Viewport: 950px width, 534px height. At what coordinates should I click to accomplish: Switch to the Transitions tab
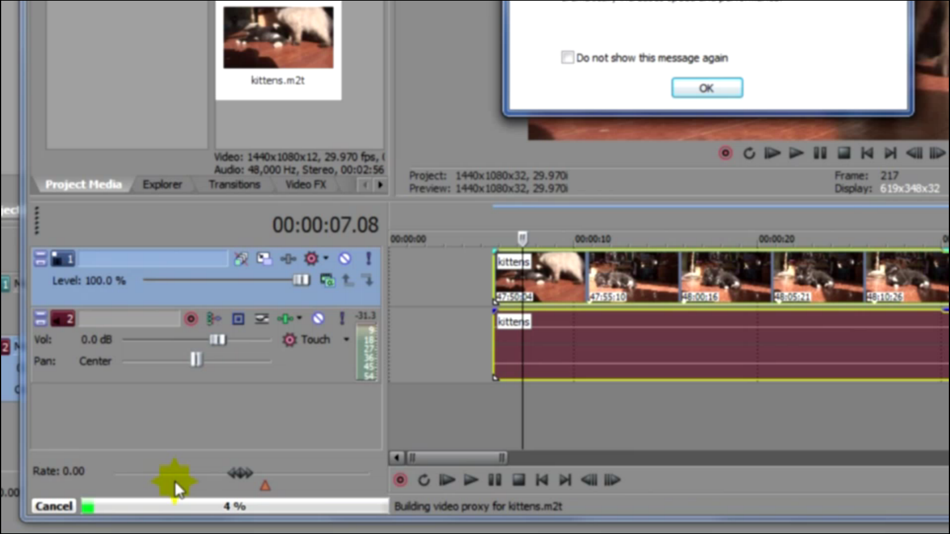coord(234,184)
